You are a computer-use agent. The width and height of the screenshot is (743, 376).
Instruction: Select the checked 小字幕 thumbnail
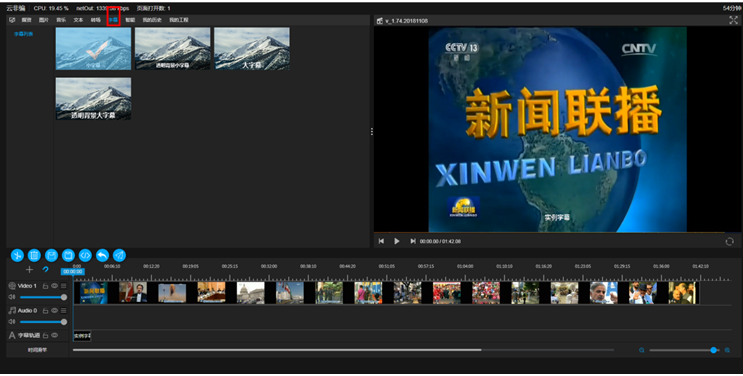(x=93, y=49)
